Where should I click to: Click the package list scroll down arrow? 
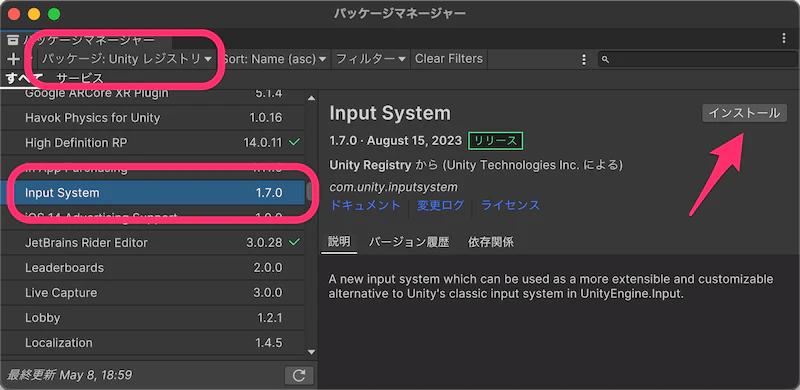pyautogui.click(x=311, y=351)
